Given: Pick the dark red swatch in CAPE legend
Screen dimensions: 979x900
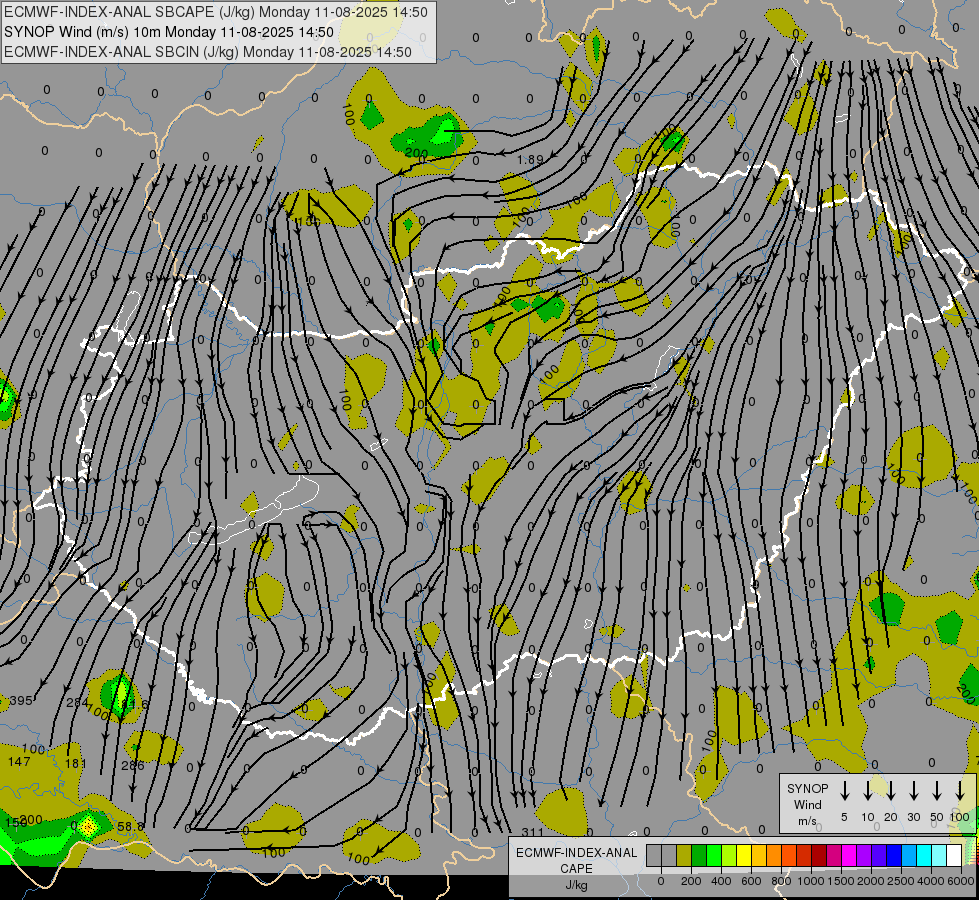Looking at the screenshot, I should 819,855.
